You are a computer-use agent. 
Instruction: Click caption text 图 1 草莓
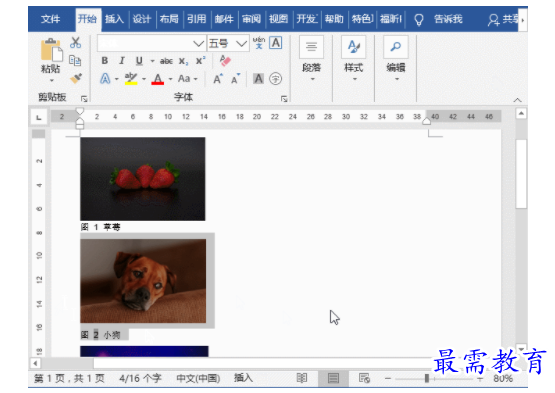100,227
